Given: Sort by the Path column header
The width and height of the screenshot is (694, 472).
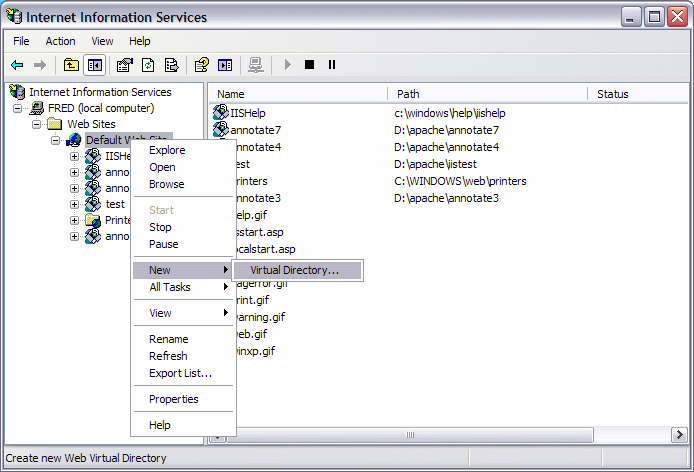Looking at the screenshot, I should point(488,94).
